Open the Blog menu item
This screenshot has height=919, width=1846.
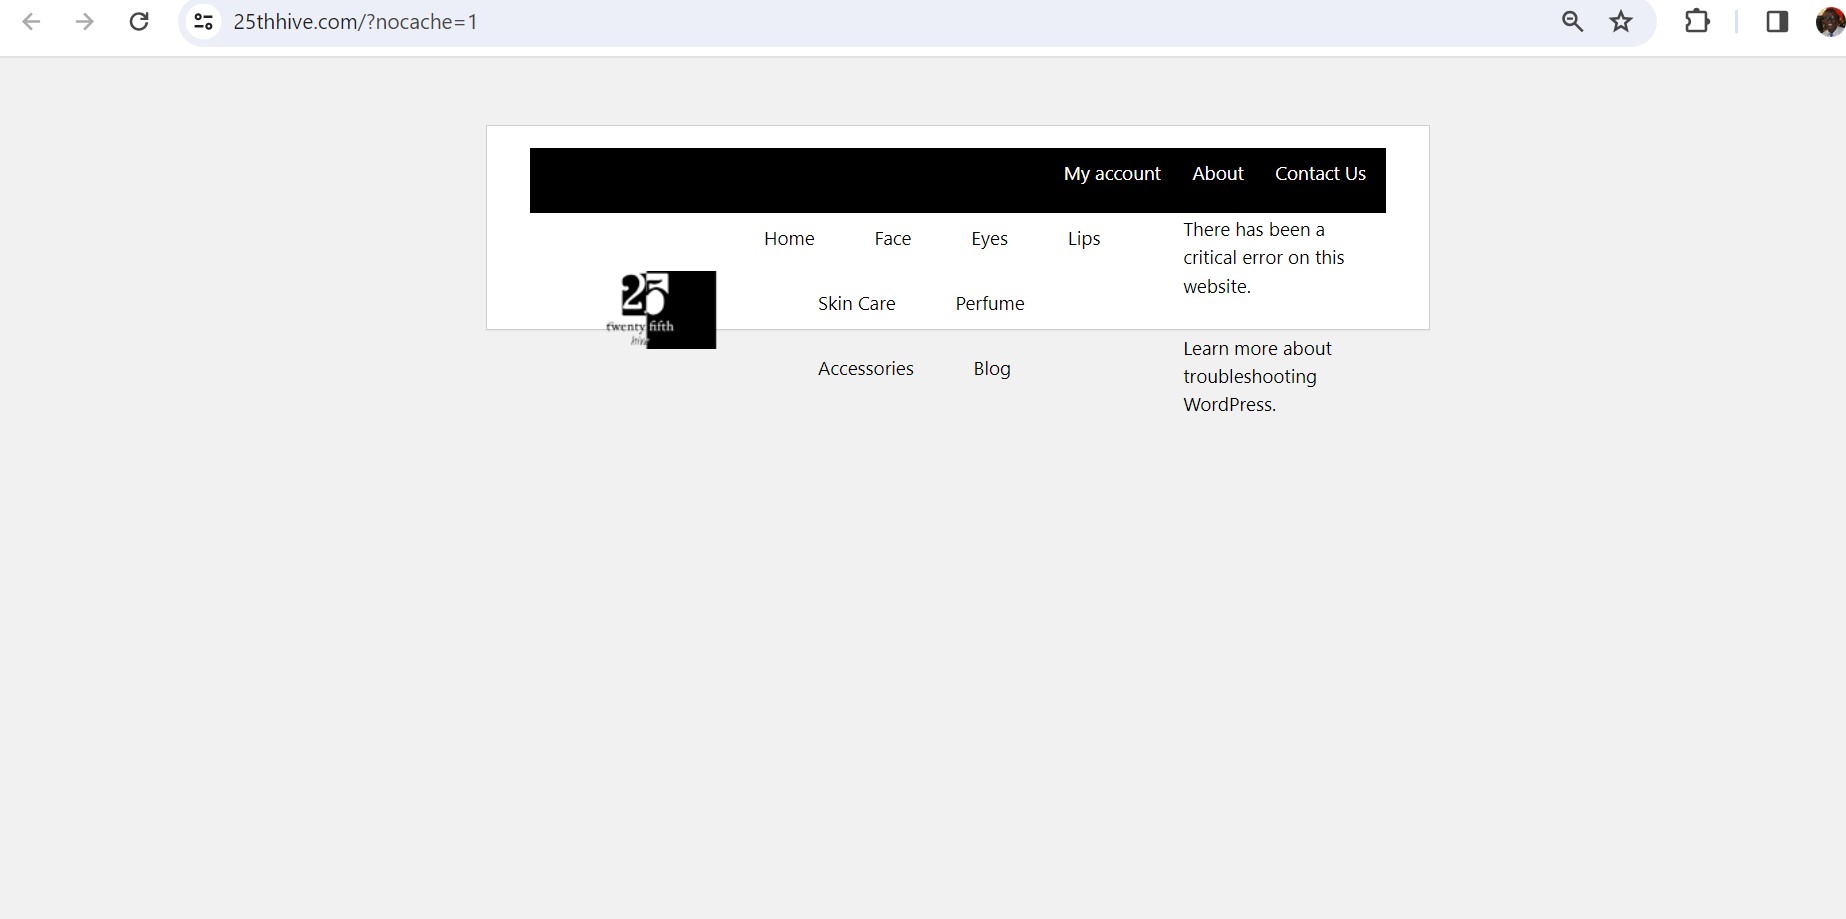992,369
